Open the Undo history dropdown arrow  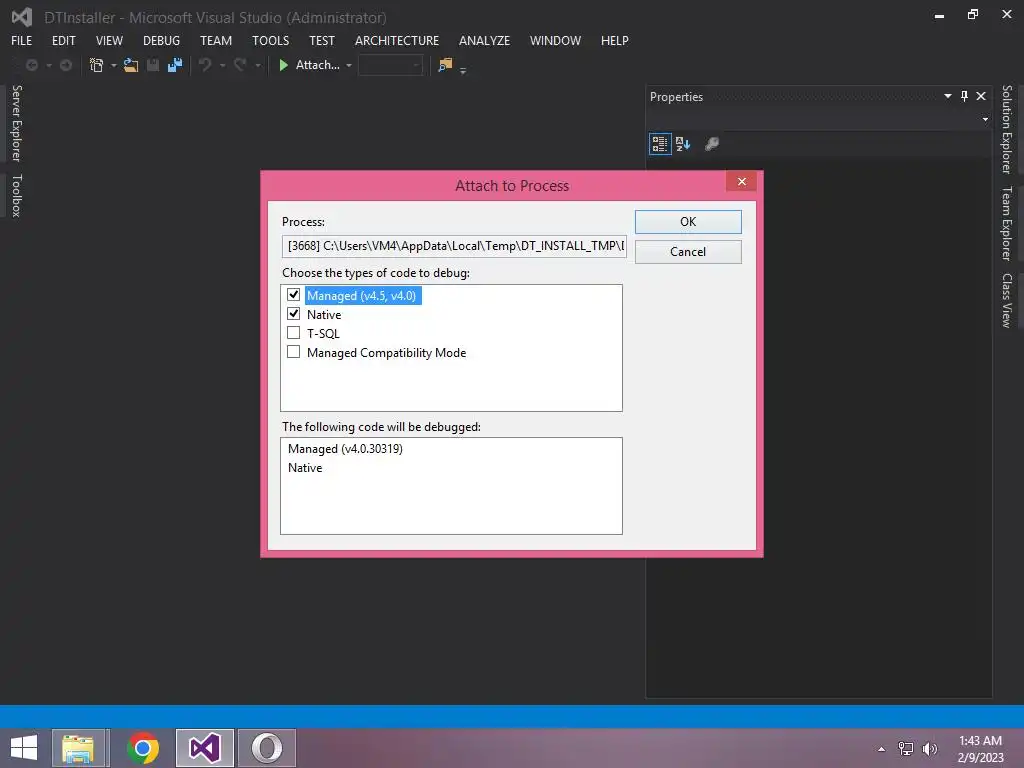pyautogui.click(x=223, y=65)
